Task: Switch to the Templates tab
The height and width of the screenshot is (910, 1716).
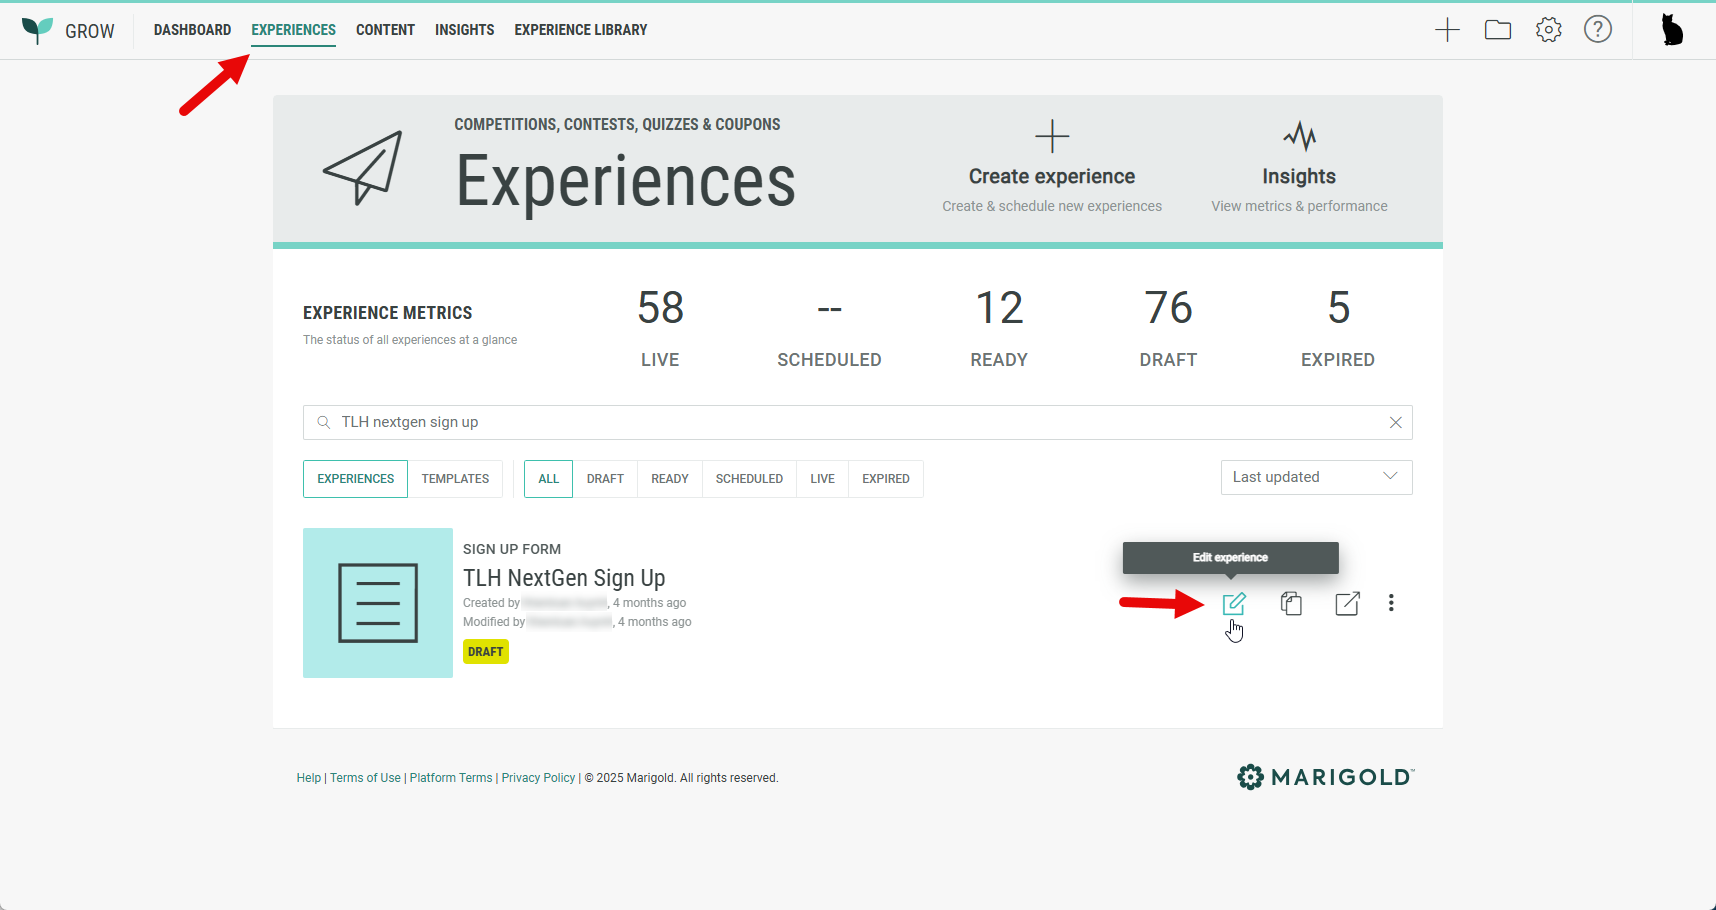Action: pos(455,479)
